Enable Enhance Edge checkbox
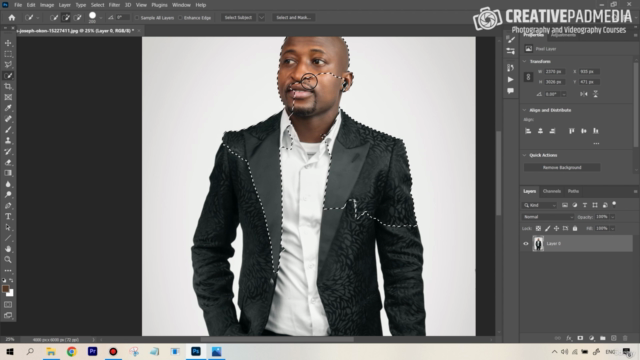Image resolution: width=640 pixels, height=360 pixels. click(180, 18)
